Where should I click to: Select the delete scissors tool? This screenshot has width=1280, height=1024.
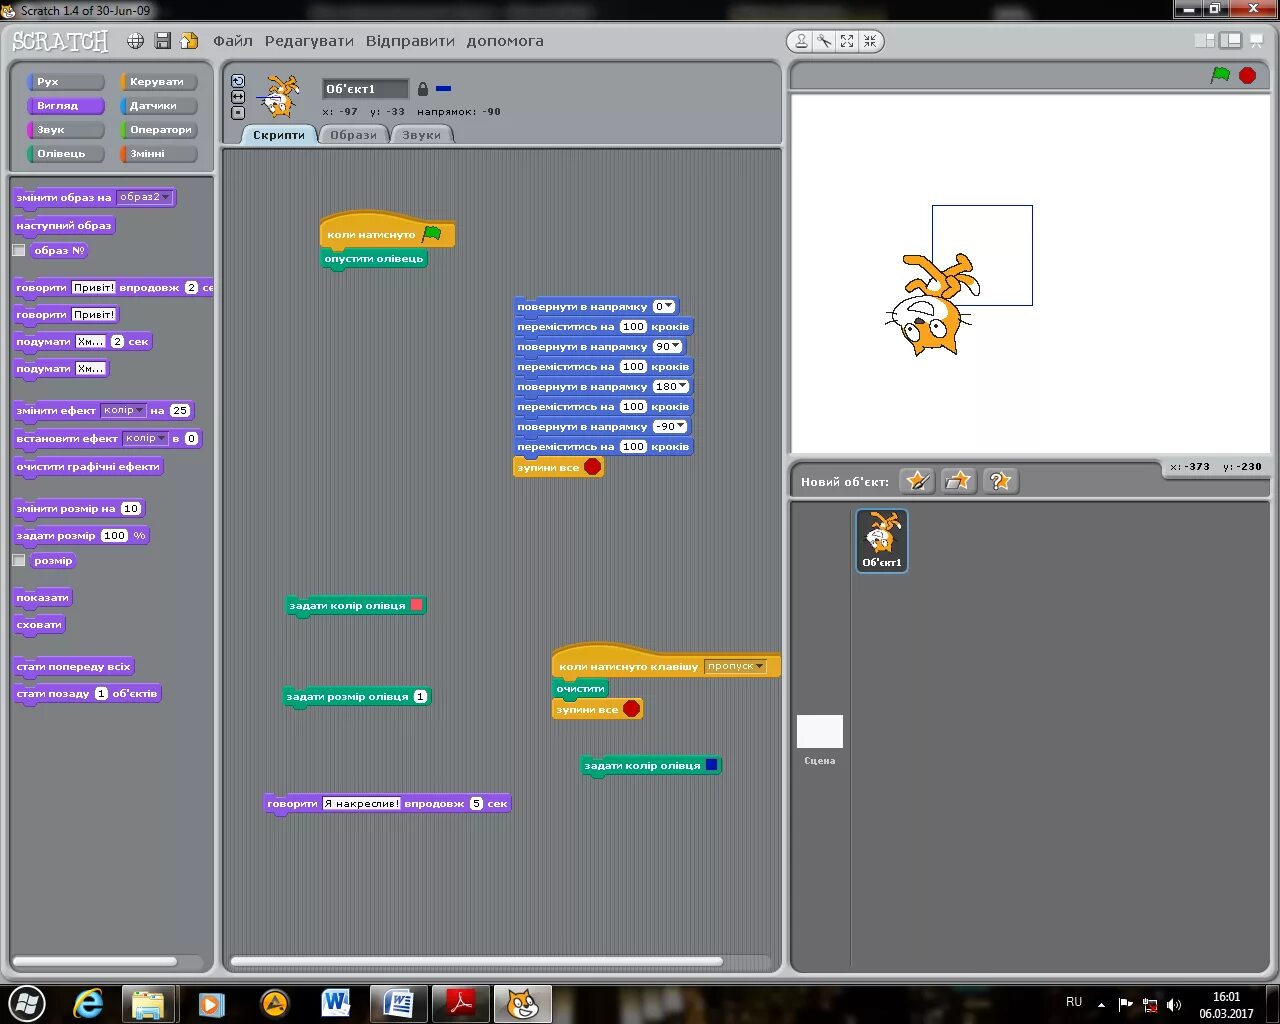pyautogui.click(x=824, y=41)
